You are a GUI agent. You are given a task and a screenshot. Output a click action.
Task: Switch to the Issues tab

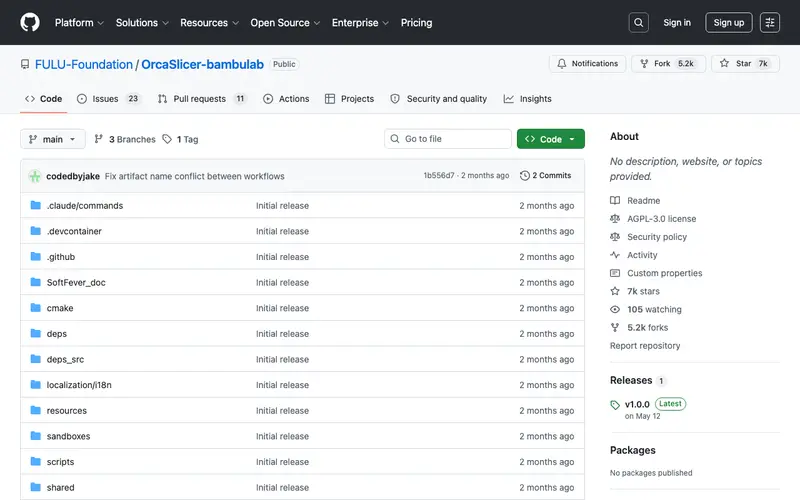(x=109, y=99)
